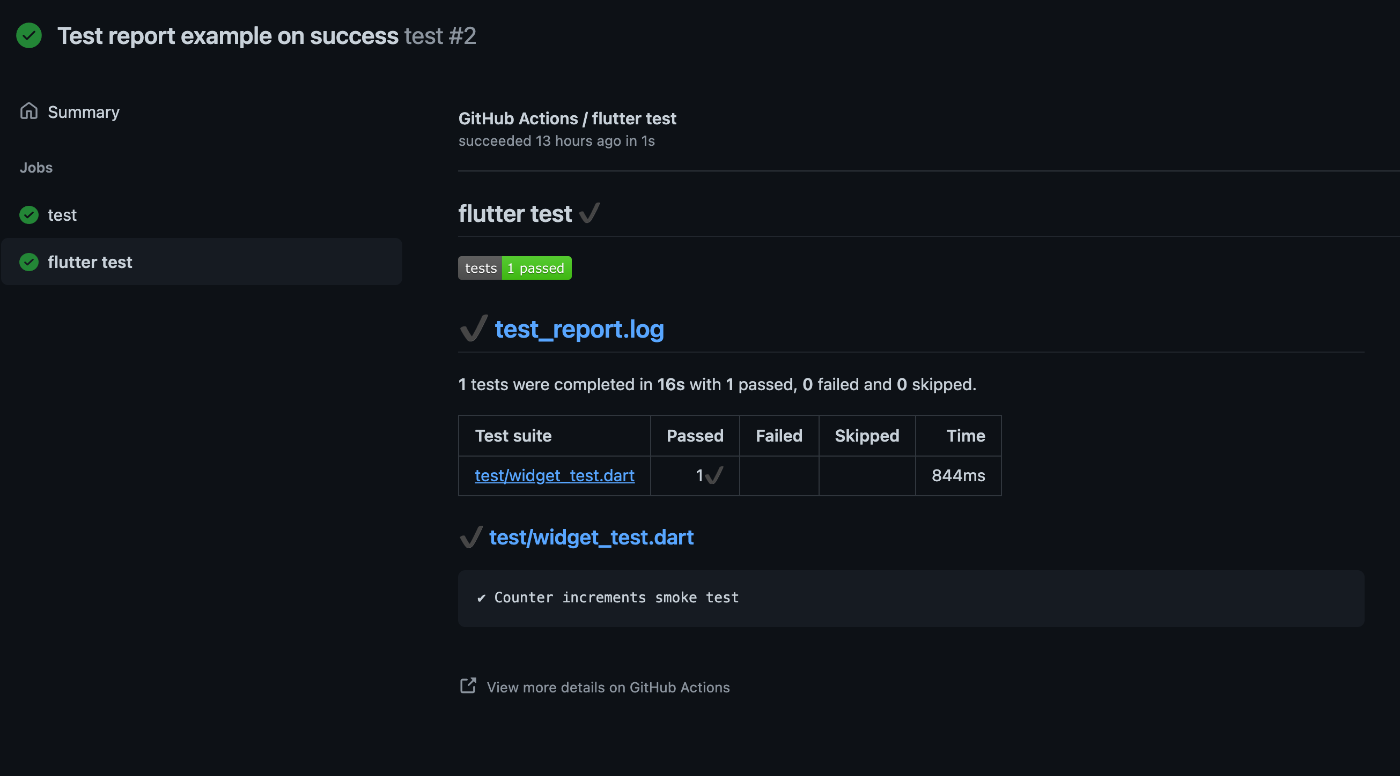The width and height of the screenshot is (1400, 776).
Task: Click the external link icon beside 'View more details'
Action: [467, 686]
